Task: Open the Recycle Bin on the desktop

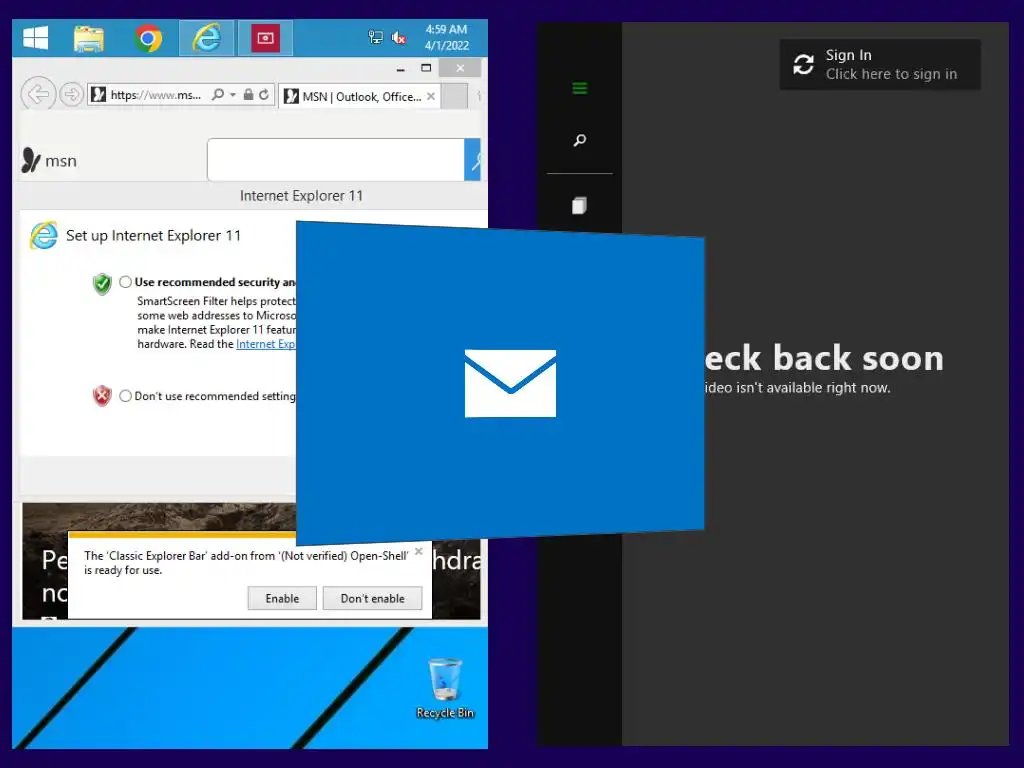Action: pos(445,688)
